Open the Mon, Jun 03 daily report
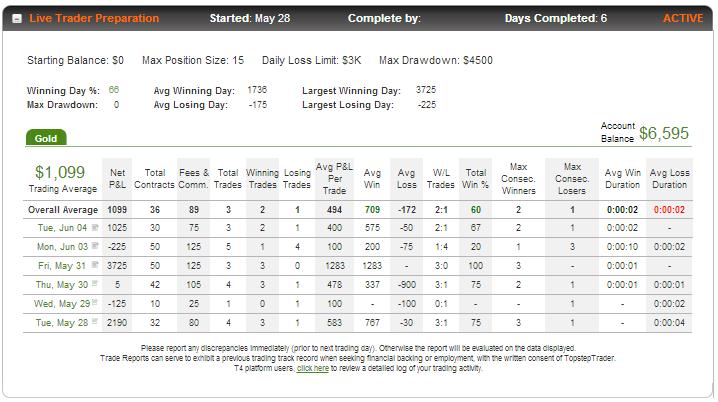The width and height of the screenshot is (718, 402). [62, 247]
